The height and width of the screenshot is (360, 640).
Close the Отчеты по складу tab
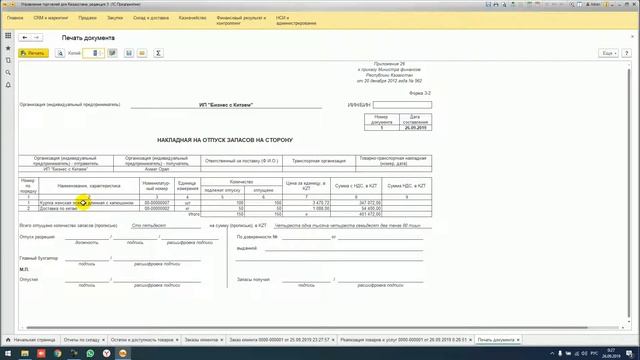104,340
